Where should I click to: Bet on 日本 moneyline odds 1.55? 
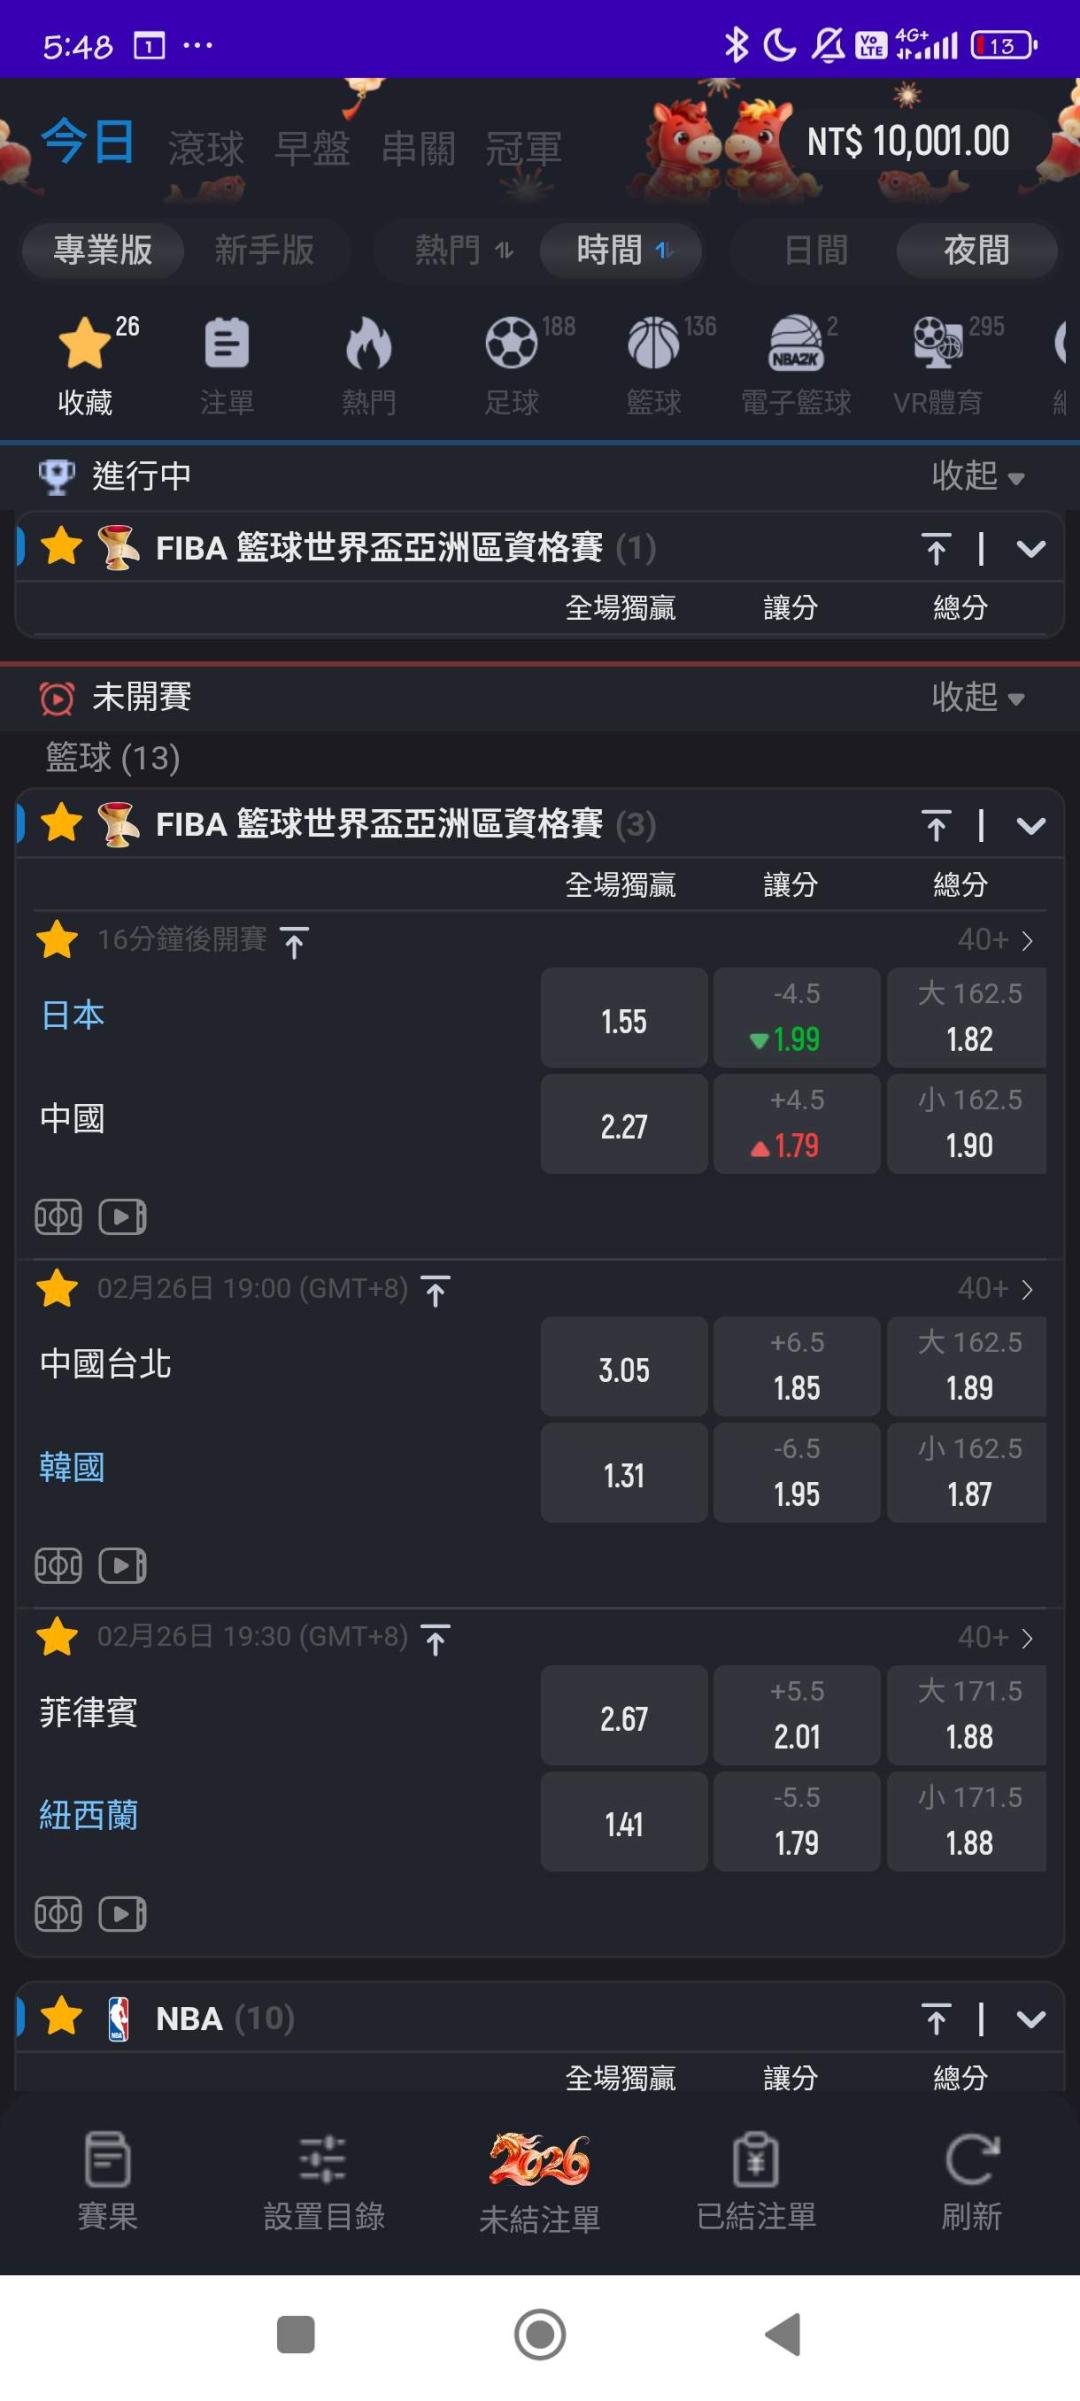coord(624,1018)
